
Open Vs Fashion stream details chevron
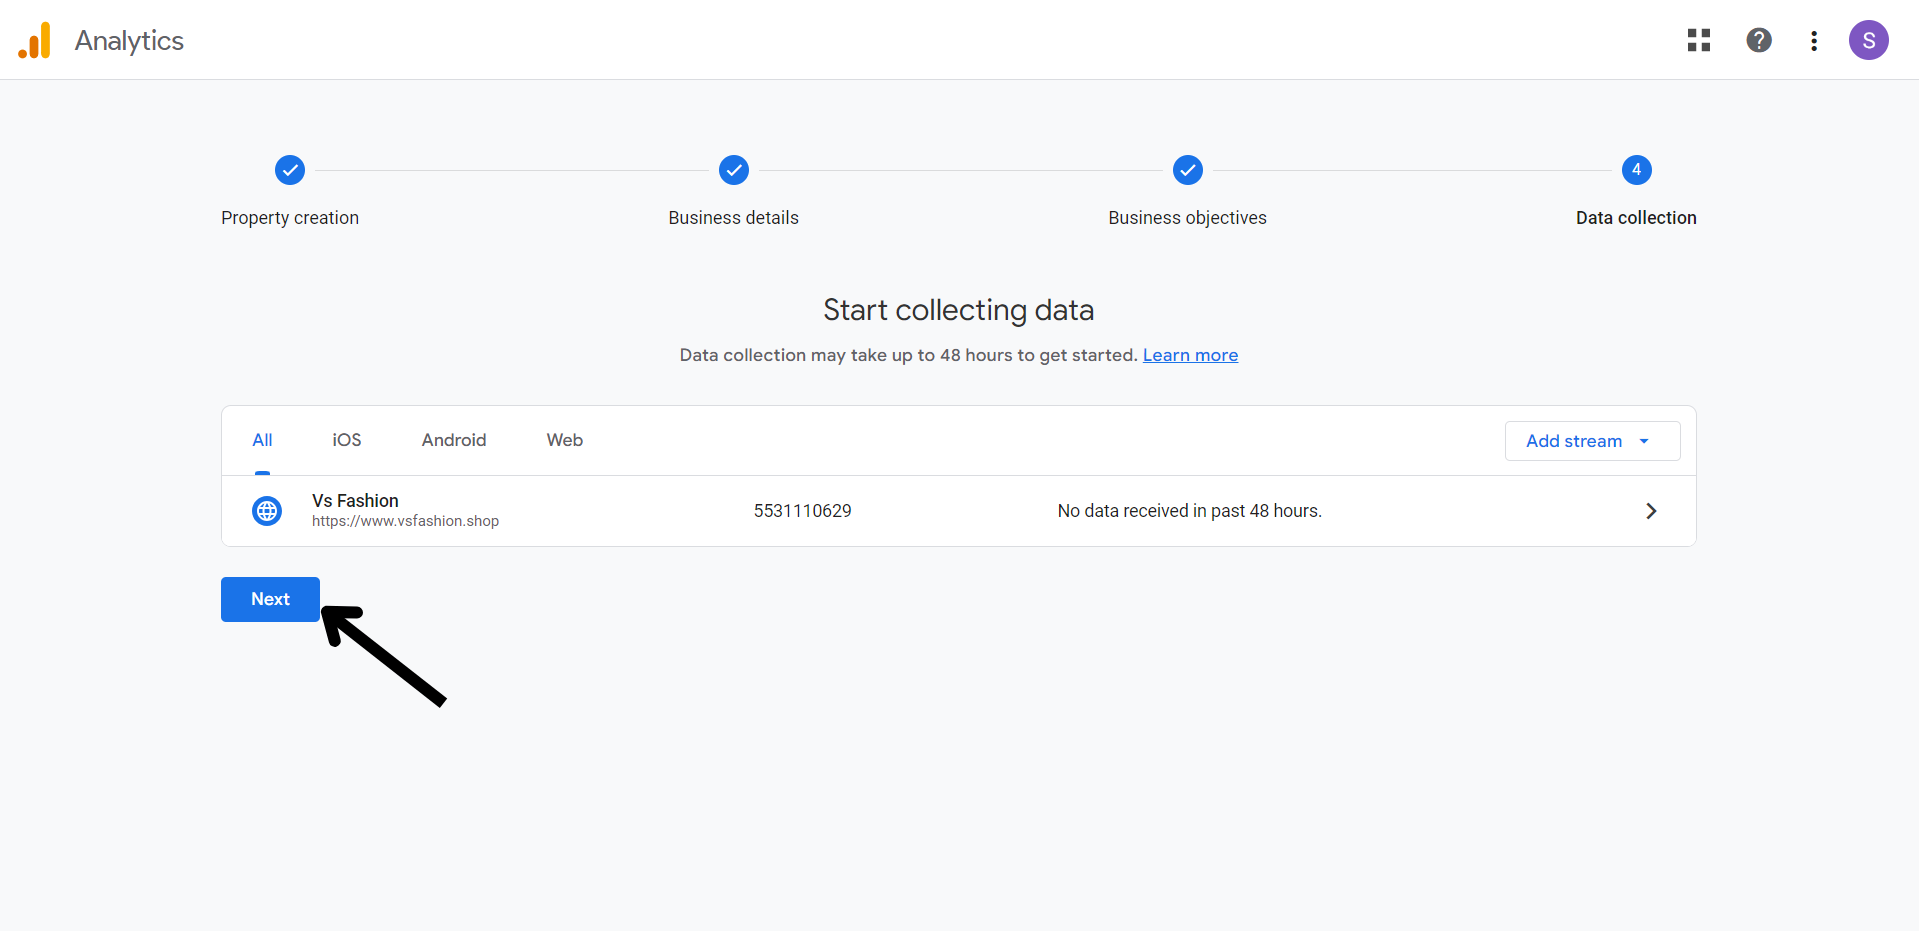(1650, 511)
